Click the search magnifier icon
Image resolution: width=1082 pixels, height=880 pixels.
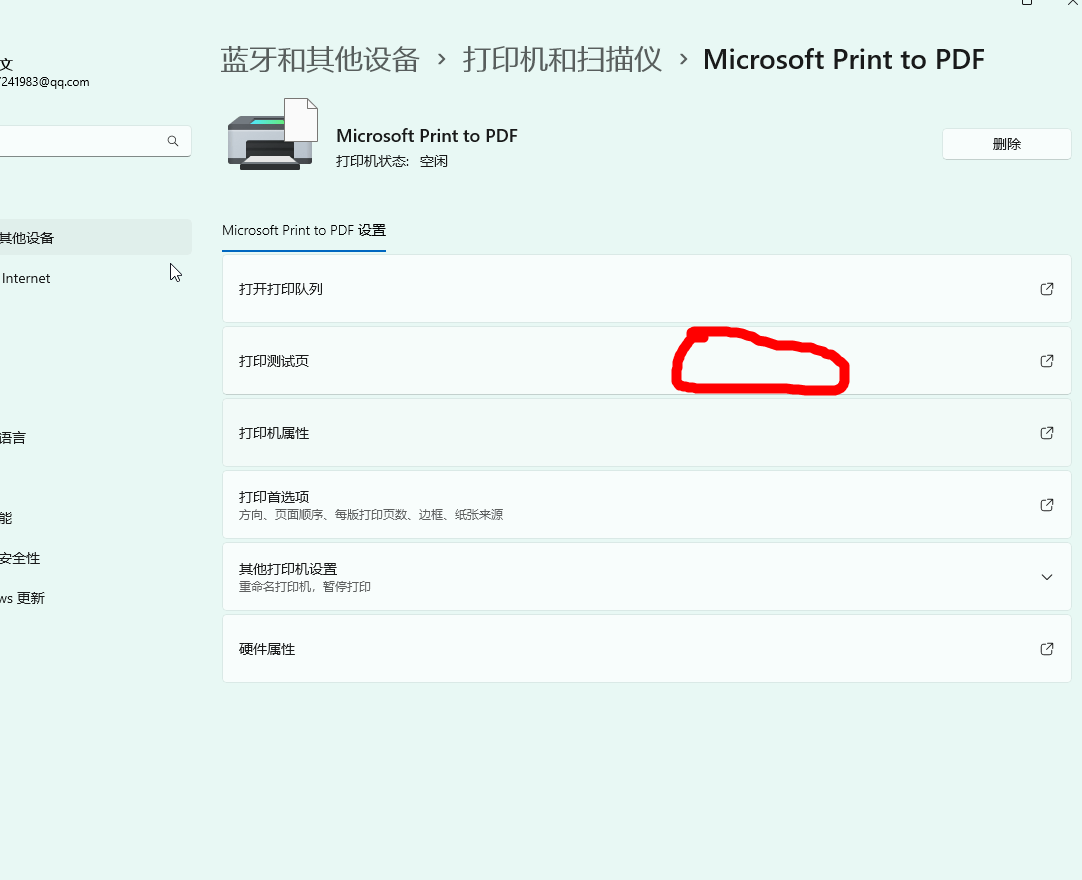[x=173, y=141]
